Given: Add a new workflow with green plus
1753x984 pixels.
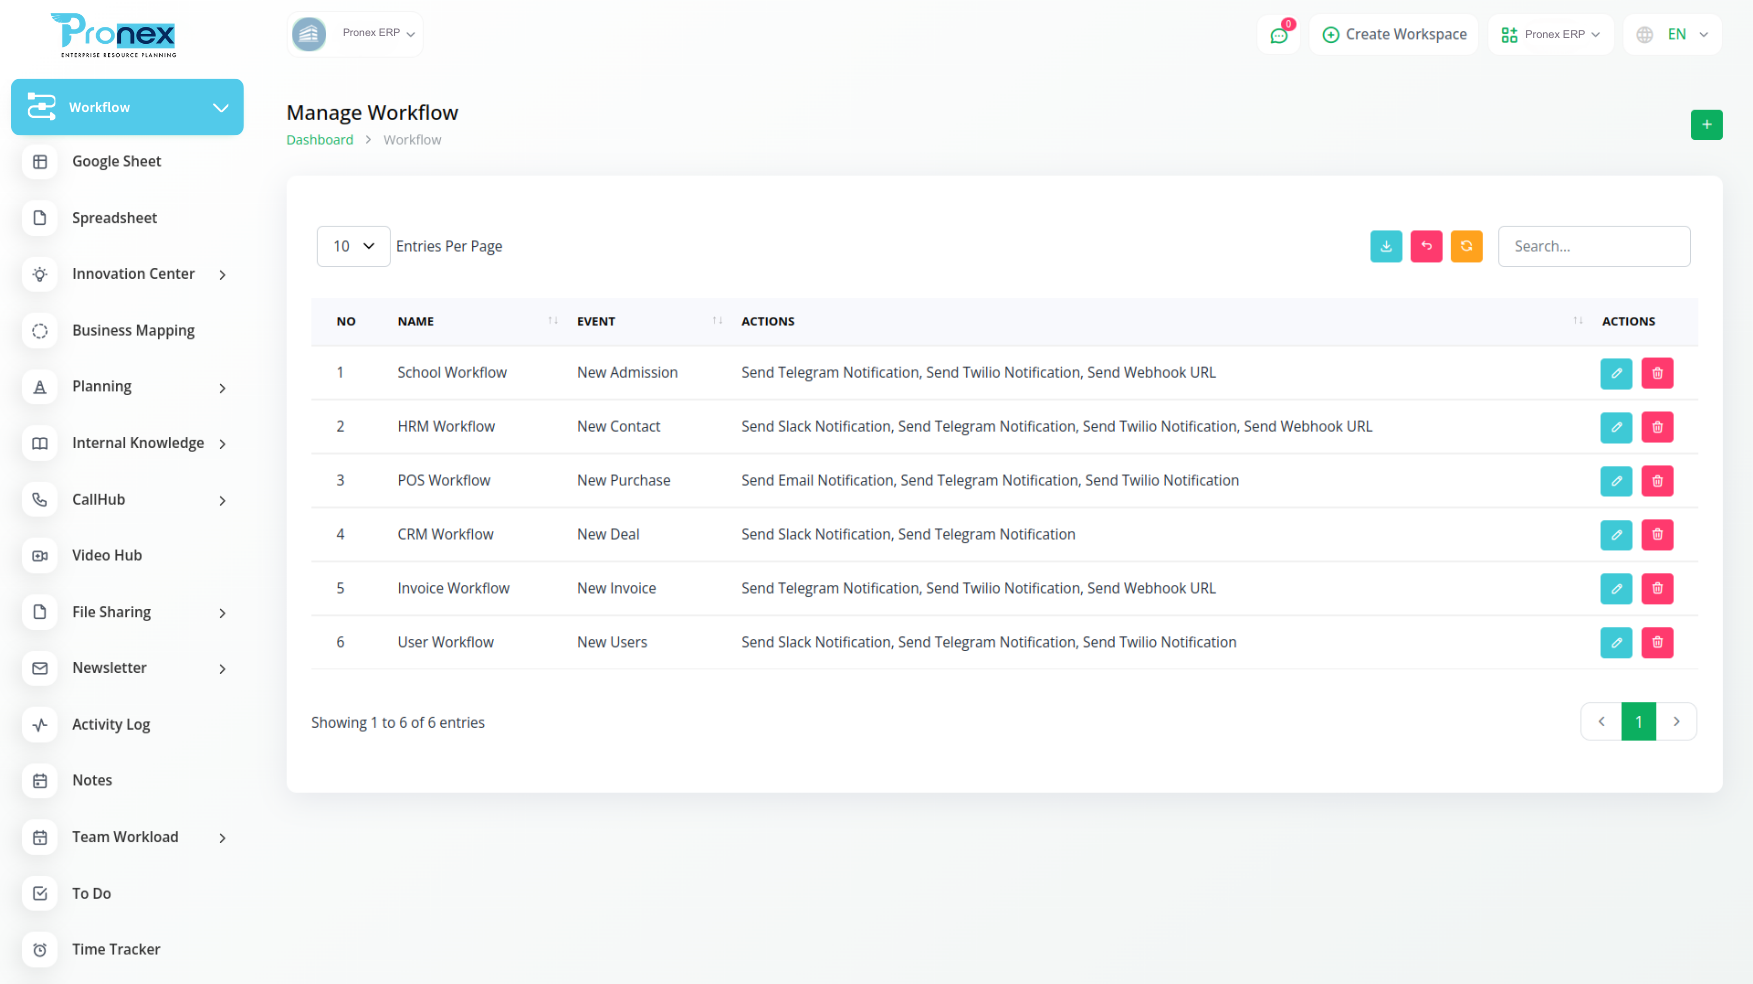Looking at the screenshot, I should pos(1706,125).
